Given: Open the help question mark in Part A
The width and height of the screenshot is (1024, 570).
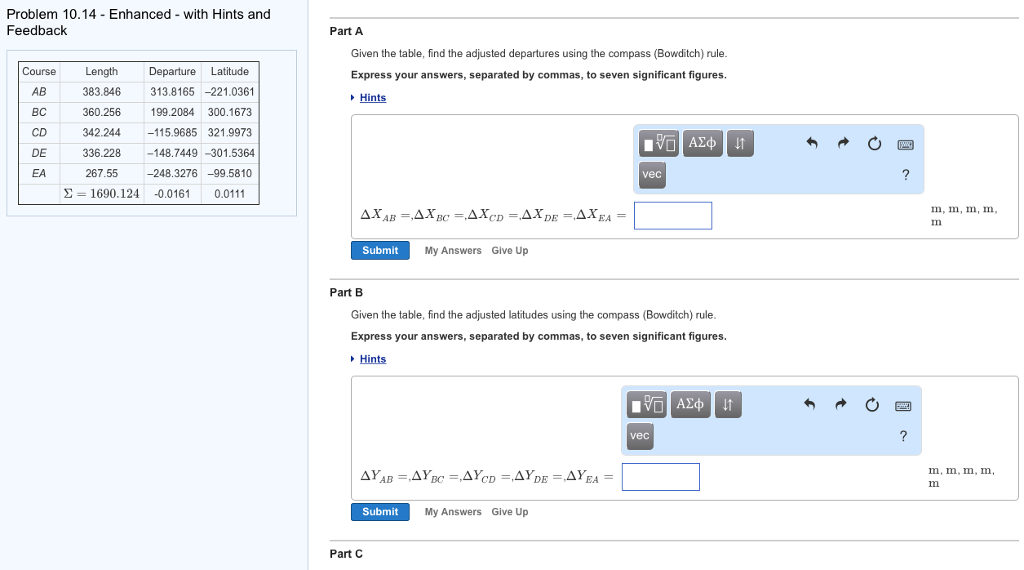Looking at the screenshot, I should point(905,174).
